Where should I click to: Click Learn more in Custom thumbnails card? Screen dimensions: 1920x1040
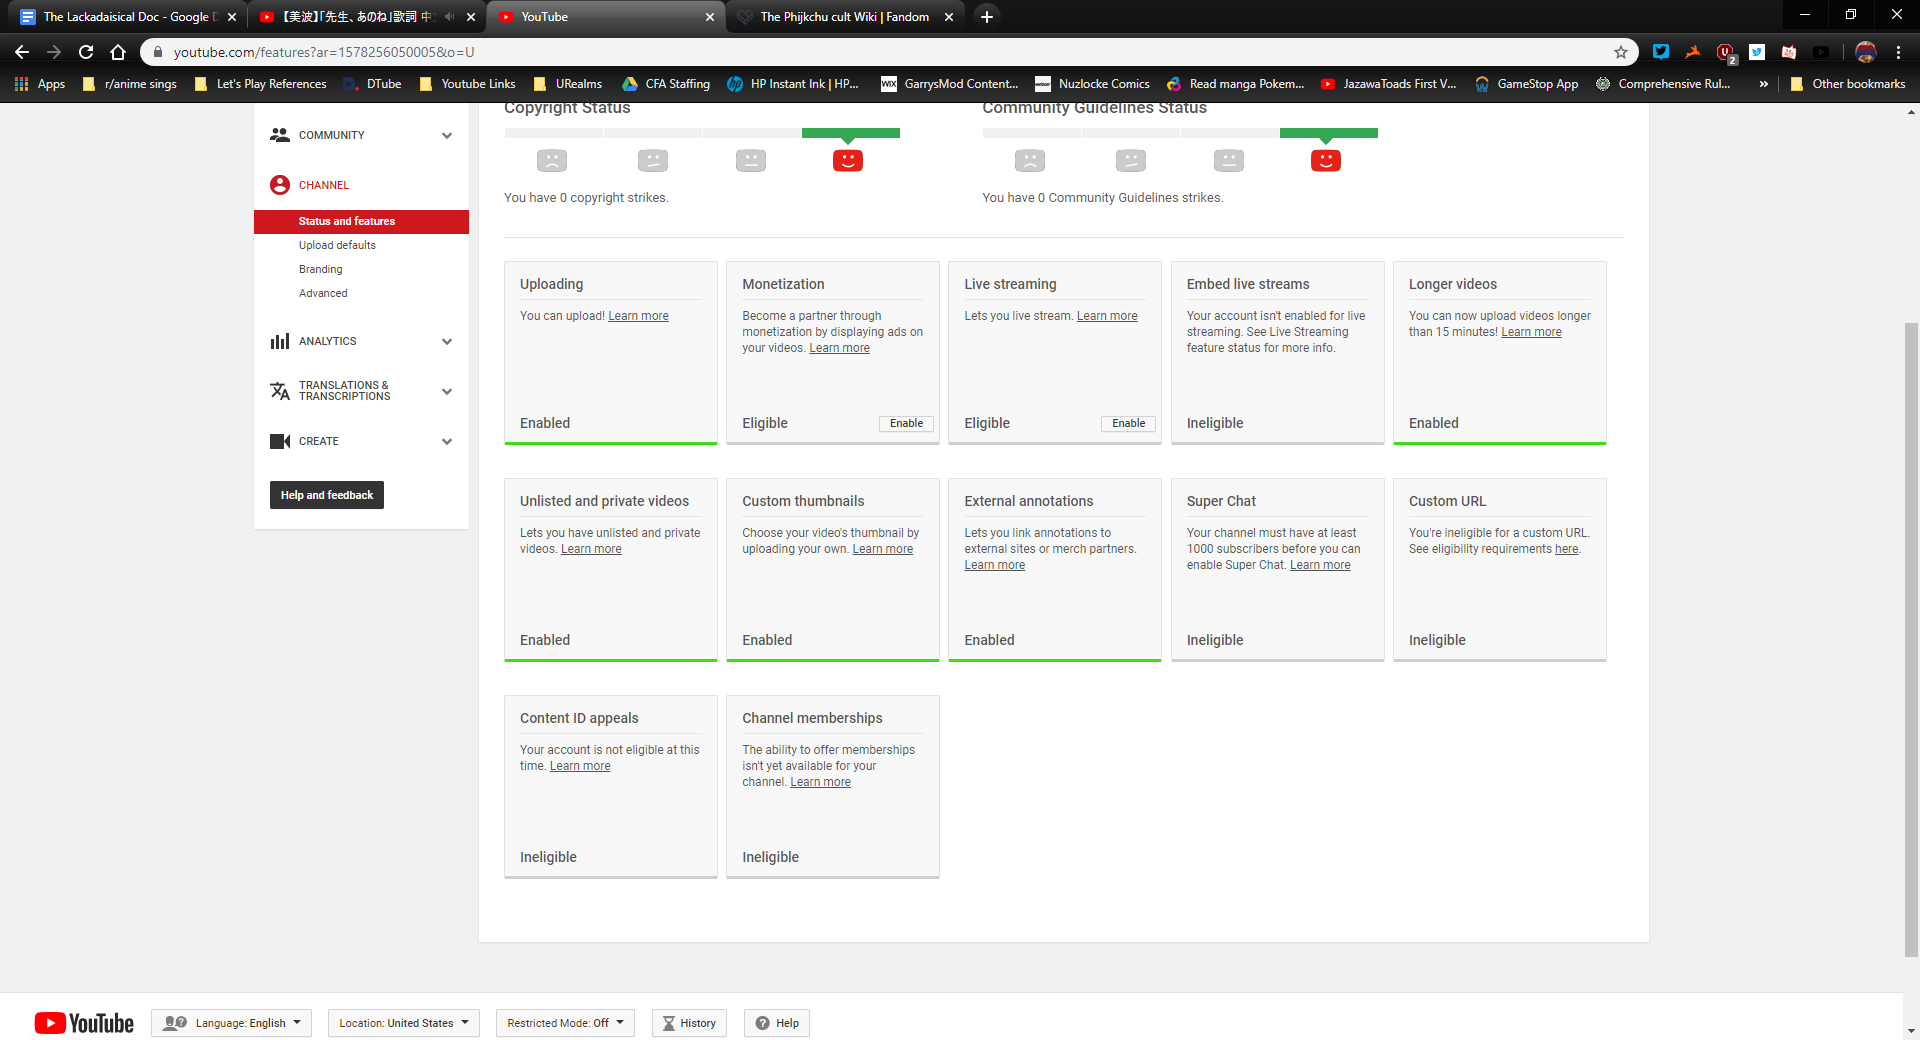[x=882, y=549]
